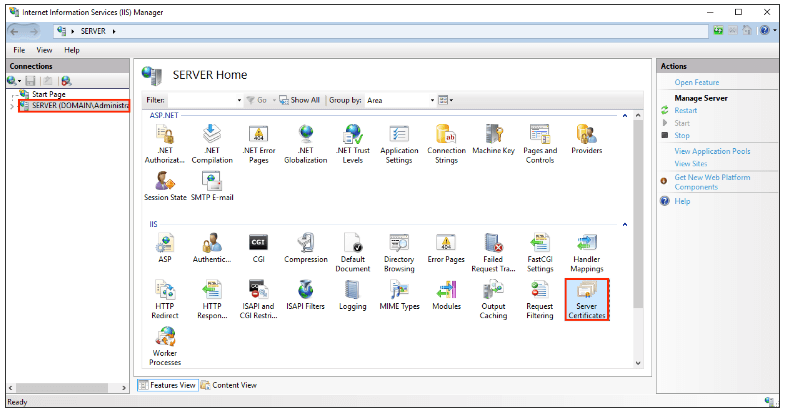Open ISAPI and CGI Restrictions

click(x=258, y=300)
